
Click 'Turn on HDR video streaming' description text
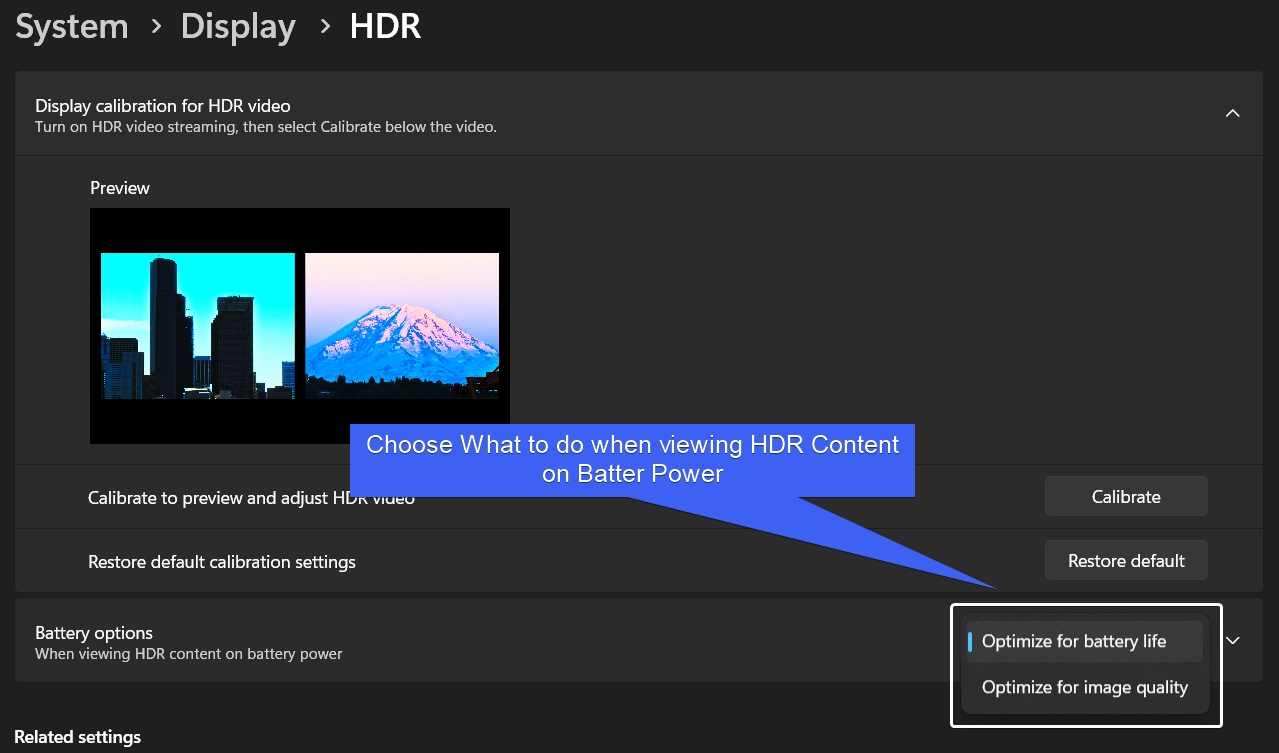tap(266, 127)
